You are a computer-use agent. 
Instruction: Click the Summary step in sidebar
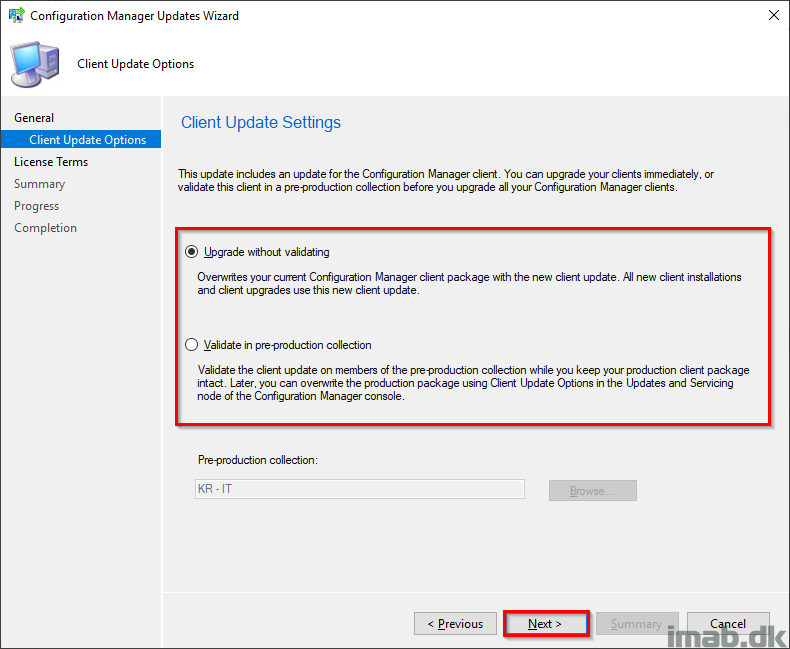point(39,184)
